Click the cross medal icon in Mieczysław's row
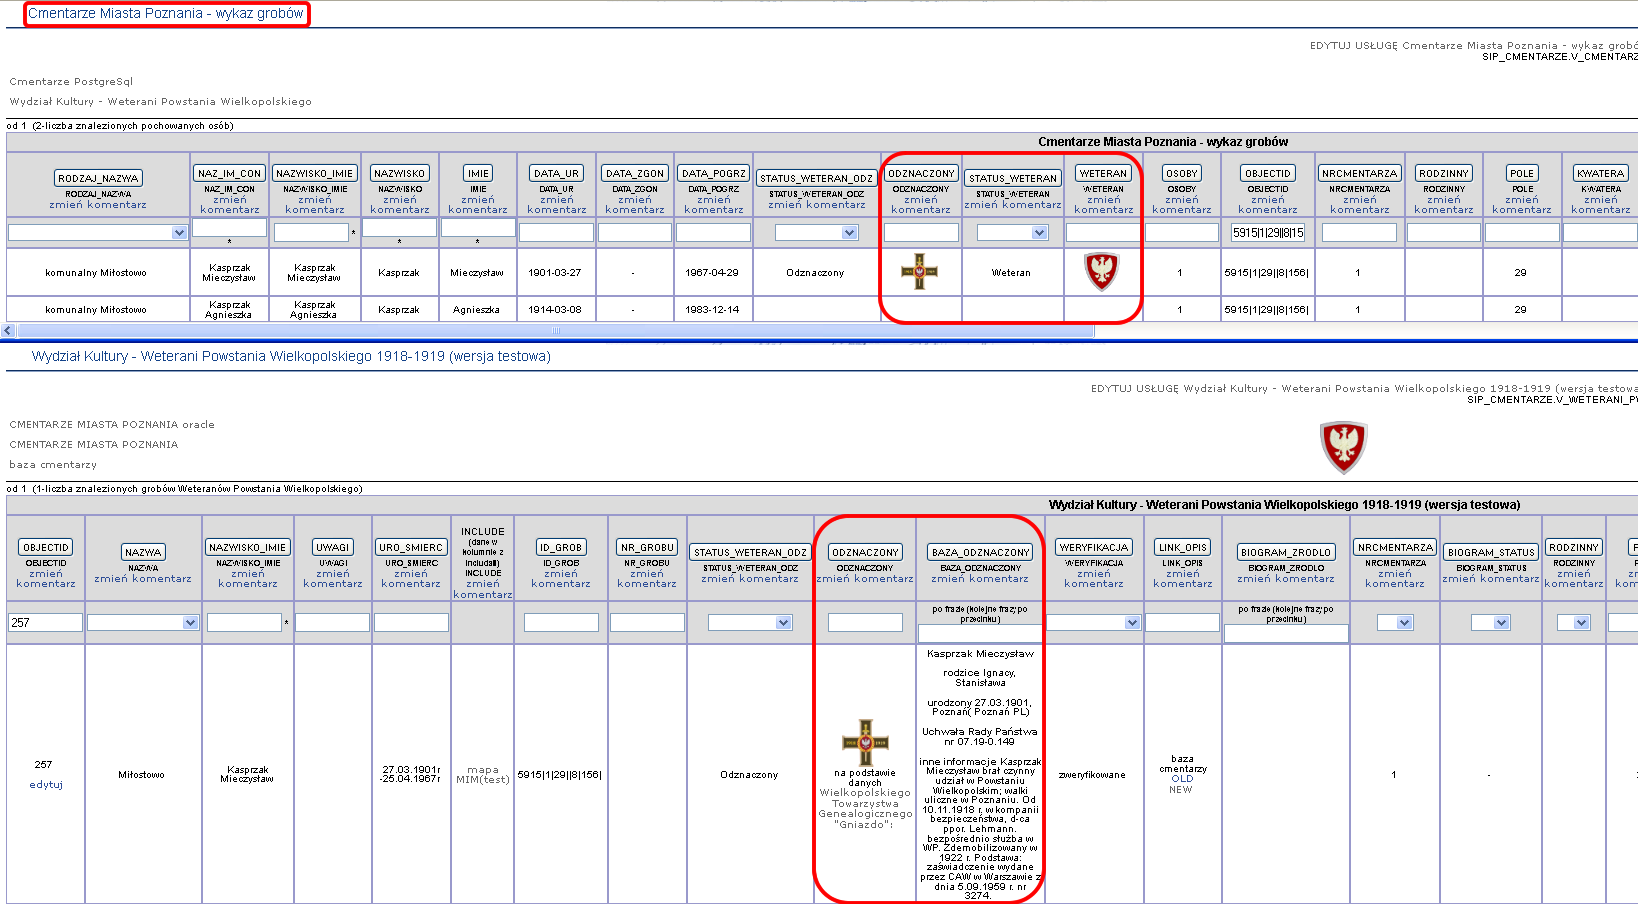The image size is (1638, 904). pos(919,271)
